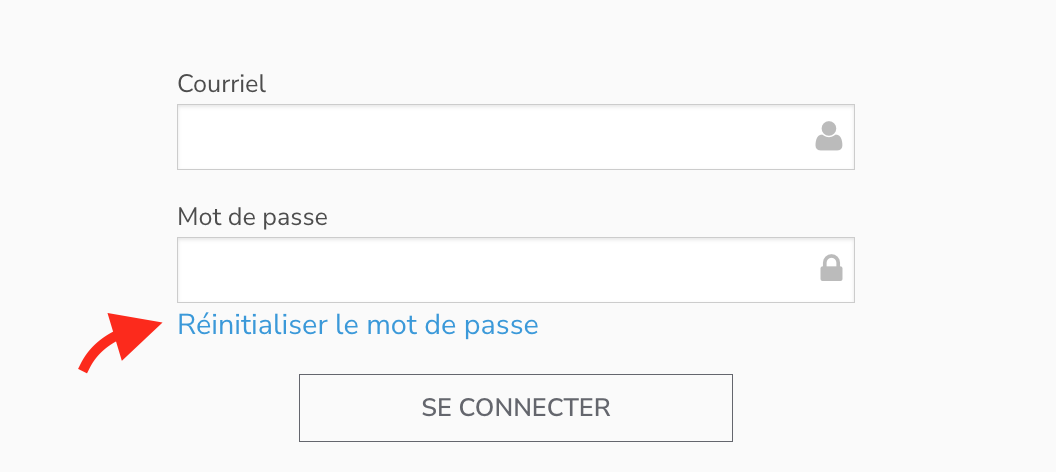Click the red arrow pointing at reset link
The image size is (1056, 472).
tap(120, 340)
